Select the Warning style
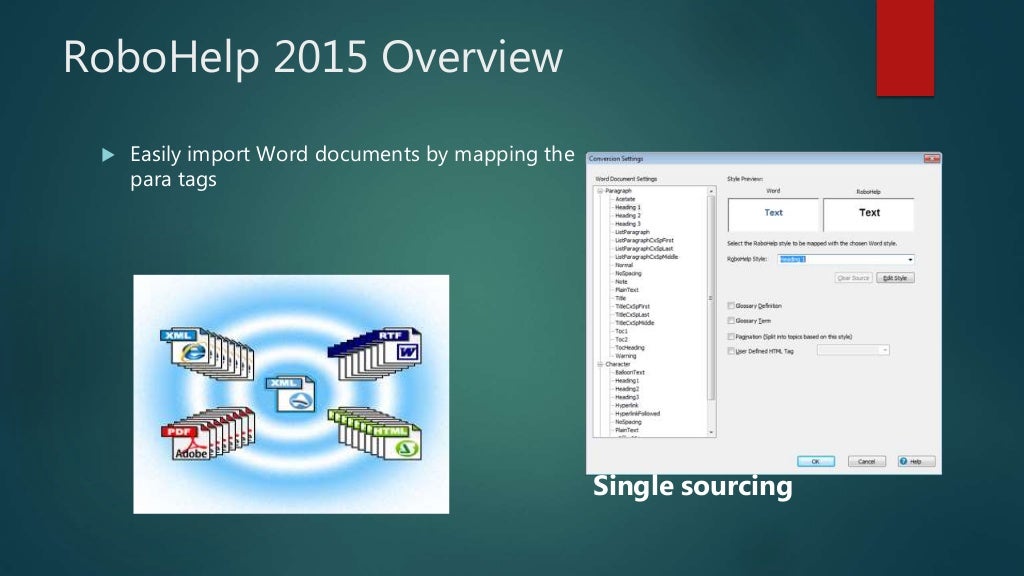The width and height of the screenshot is (1024, 576). pyautogui.click(x=625, y=356)
